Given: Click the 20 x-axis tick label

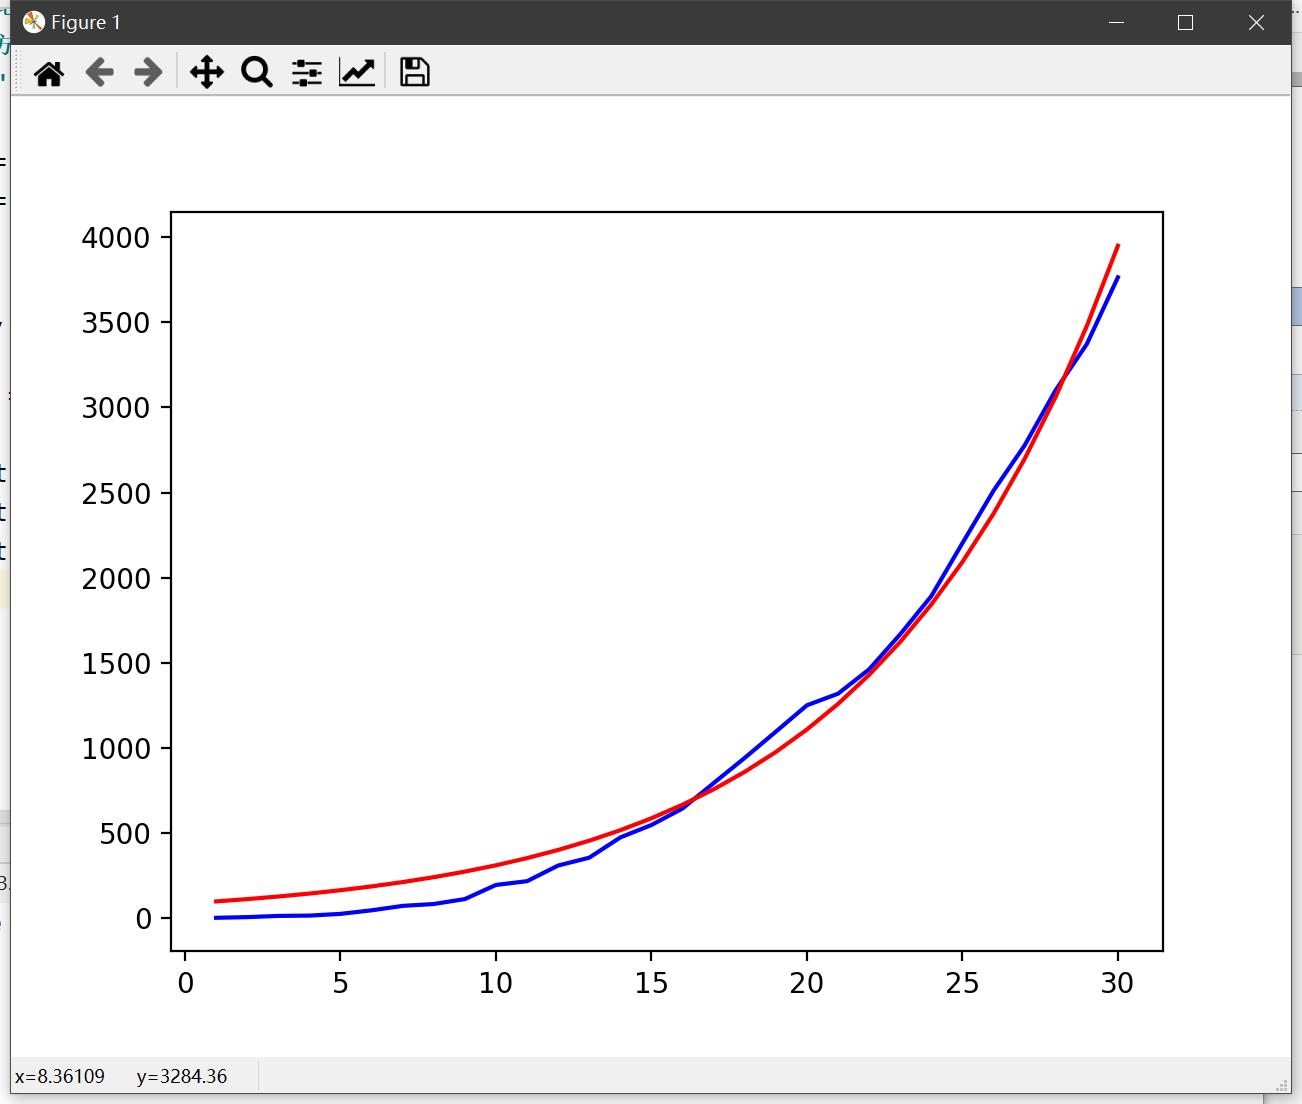Looking at the screenshot, I should [807, 984].
